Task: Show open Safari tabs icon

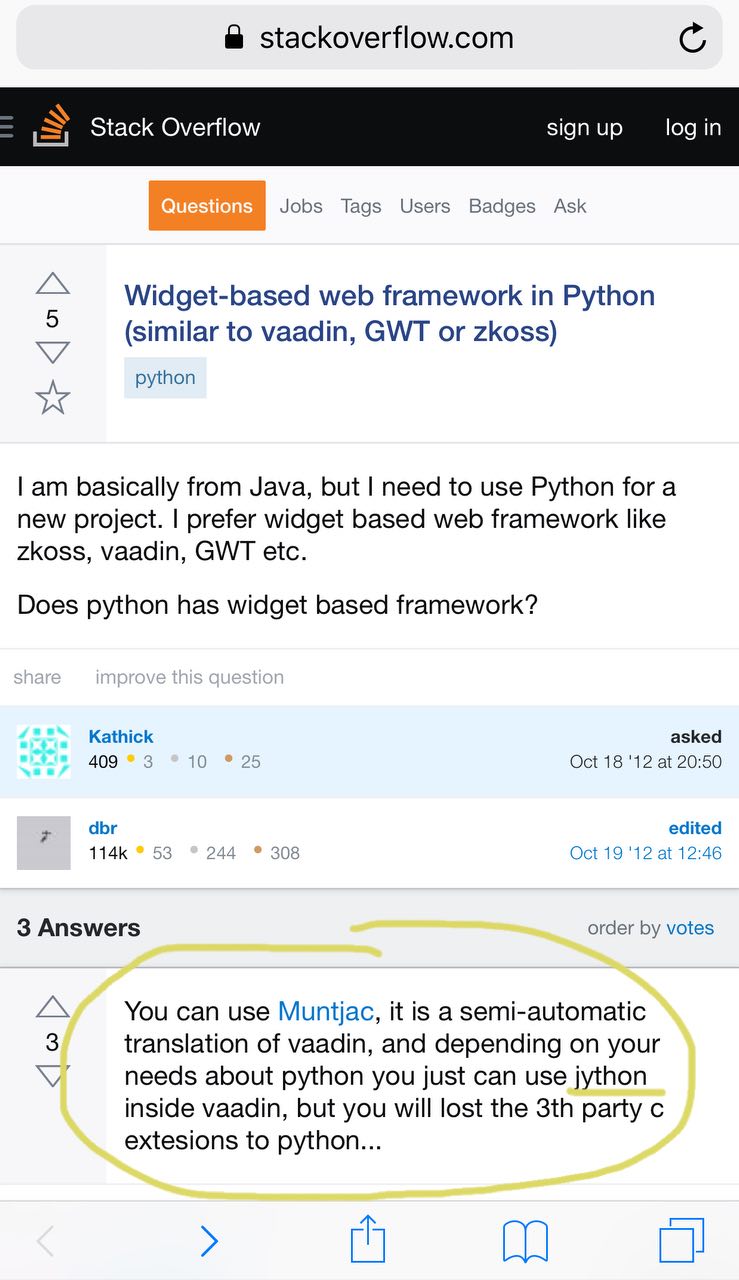Action: (x=682, y=1241)
